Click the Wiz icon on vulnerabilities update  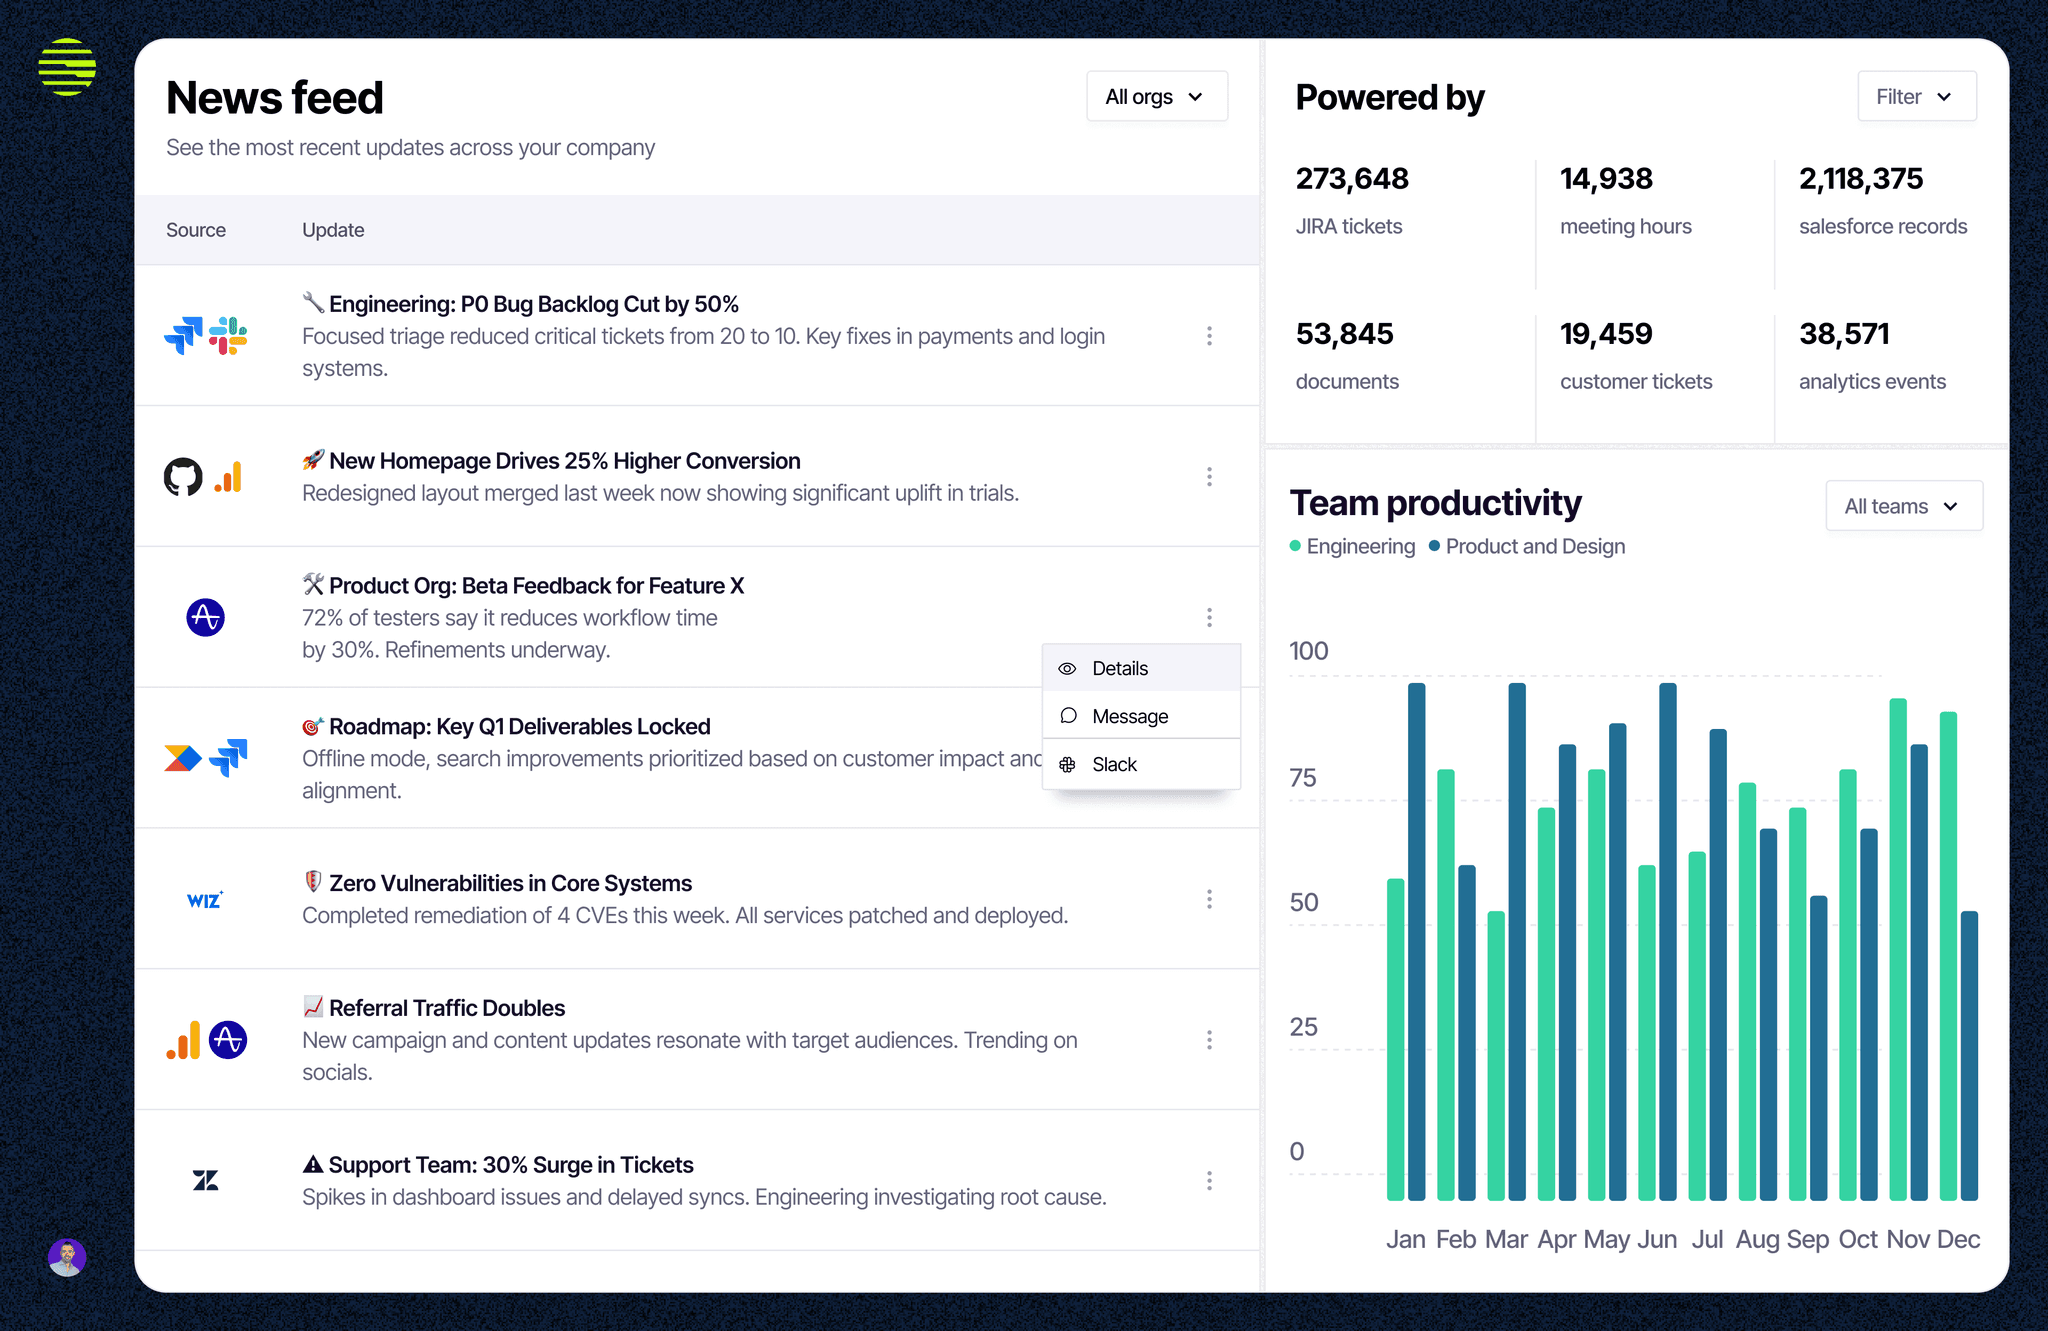[205, 898]
